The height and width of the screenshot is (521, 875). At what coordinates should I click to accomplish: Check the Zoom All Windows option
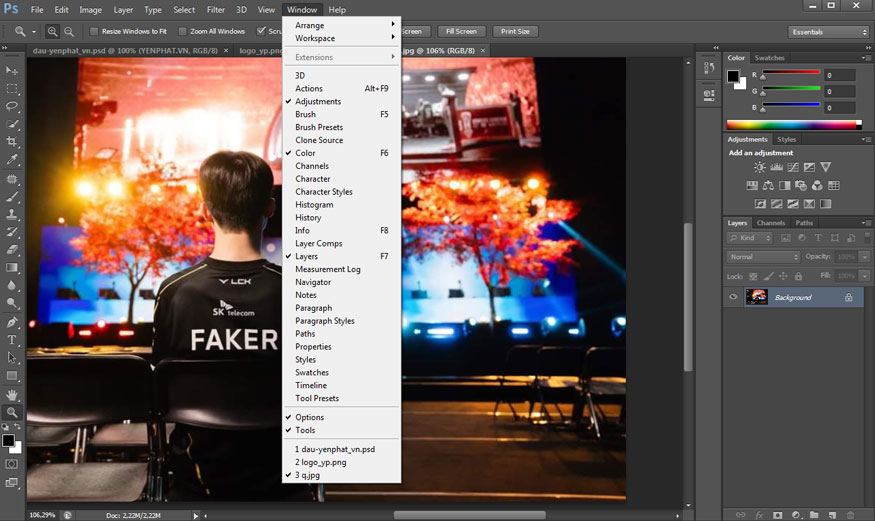(x=182, y=32)
